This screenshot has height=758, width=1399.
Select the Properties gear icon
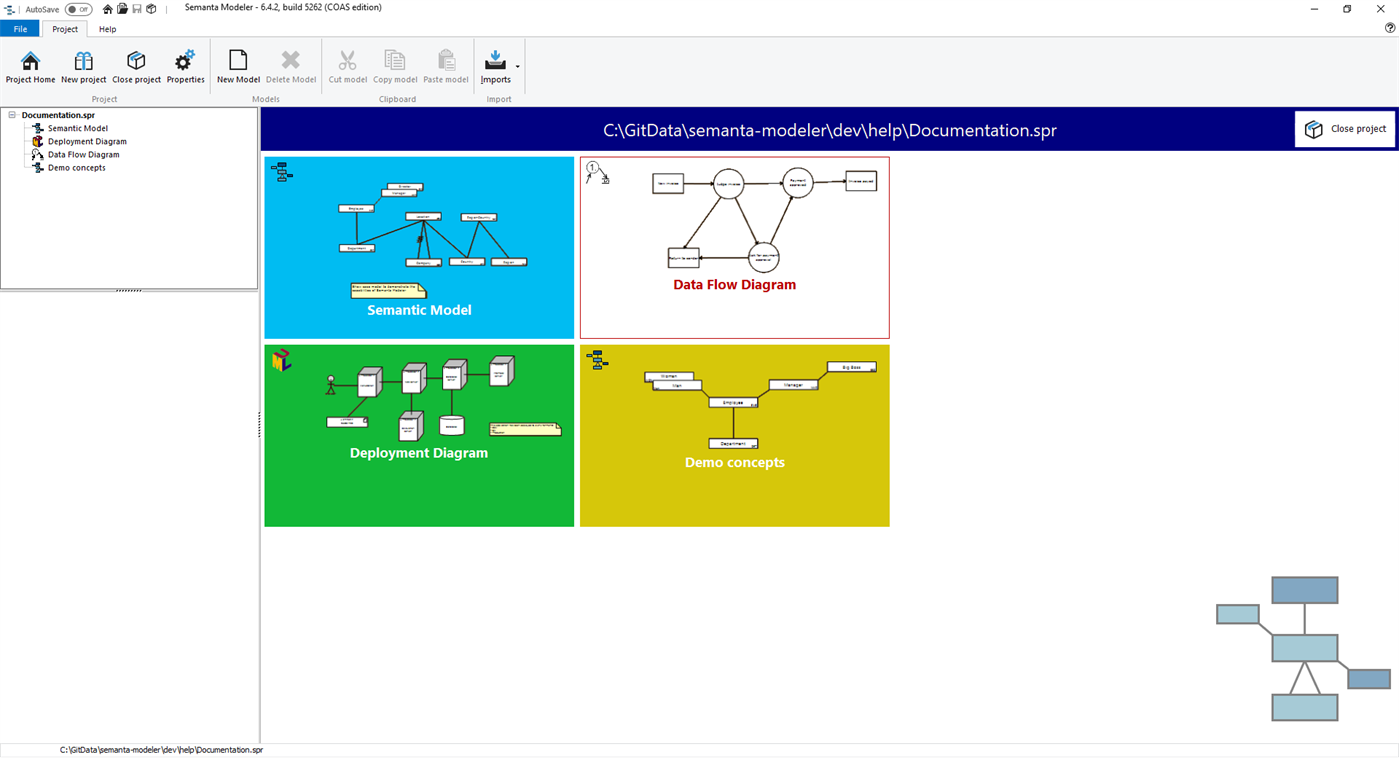[x=185, y=66]
